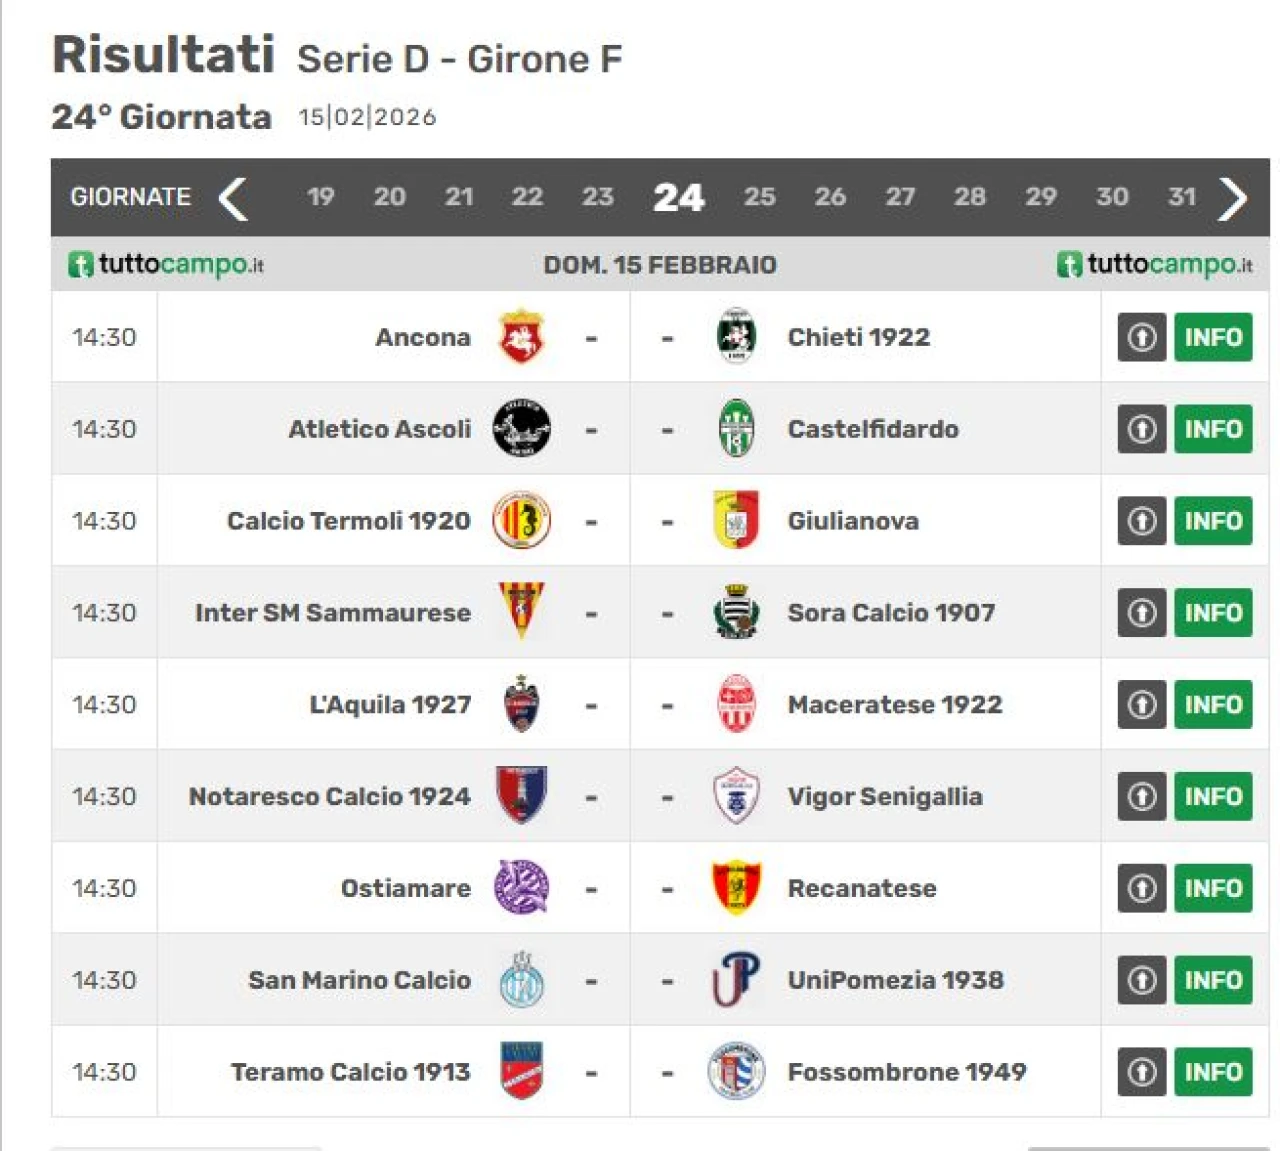This screenshot has height=1151, width=1280.
Task: Click the upload arrow icon for L'Aquila match
Action: 1142,705
